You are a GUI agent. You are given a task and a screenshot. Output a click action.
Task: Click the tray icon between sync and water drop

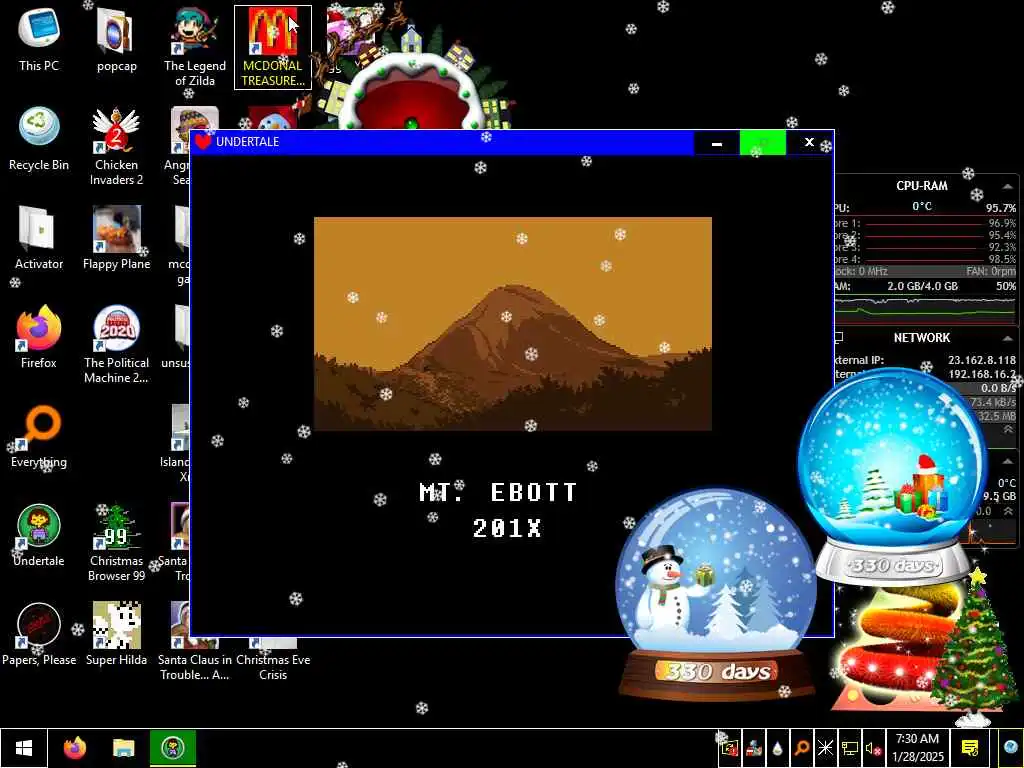(754, 748)
